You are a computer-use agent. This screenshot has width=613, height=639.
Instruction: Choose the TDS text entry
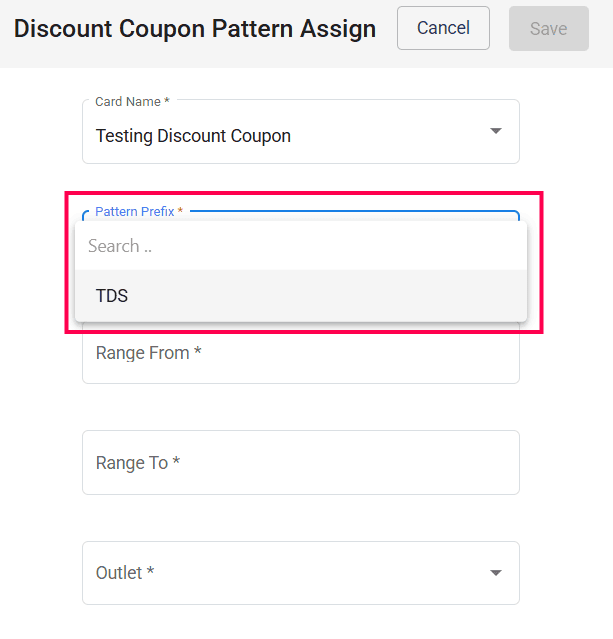[x=112, y=296]
